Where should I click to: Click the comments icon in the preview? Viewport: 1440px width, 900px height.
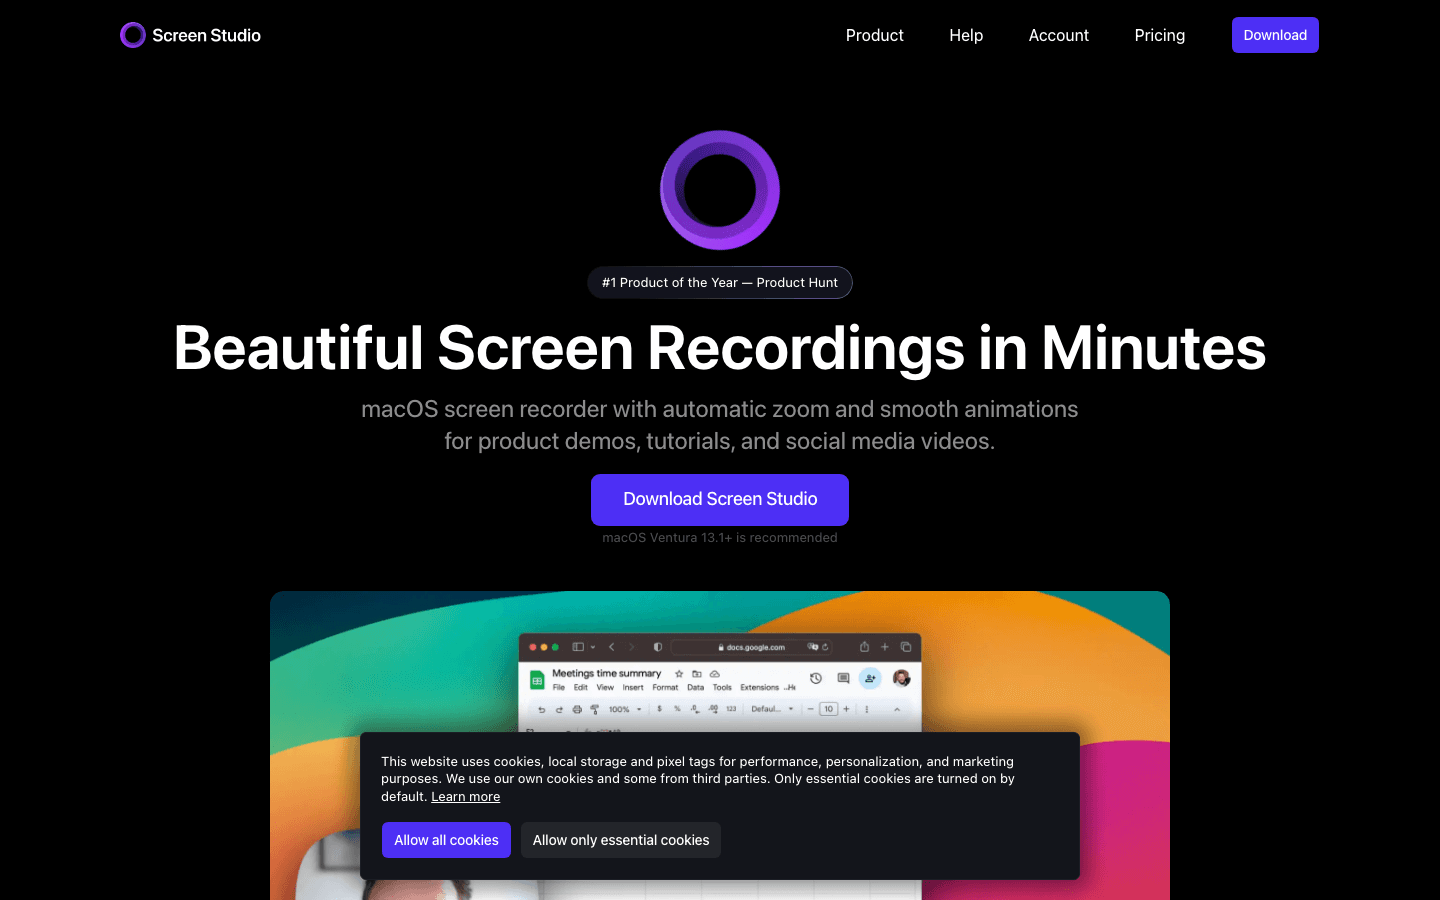tap(843, 678)
